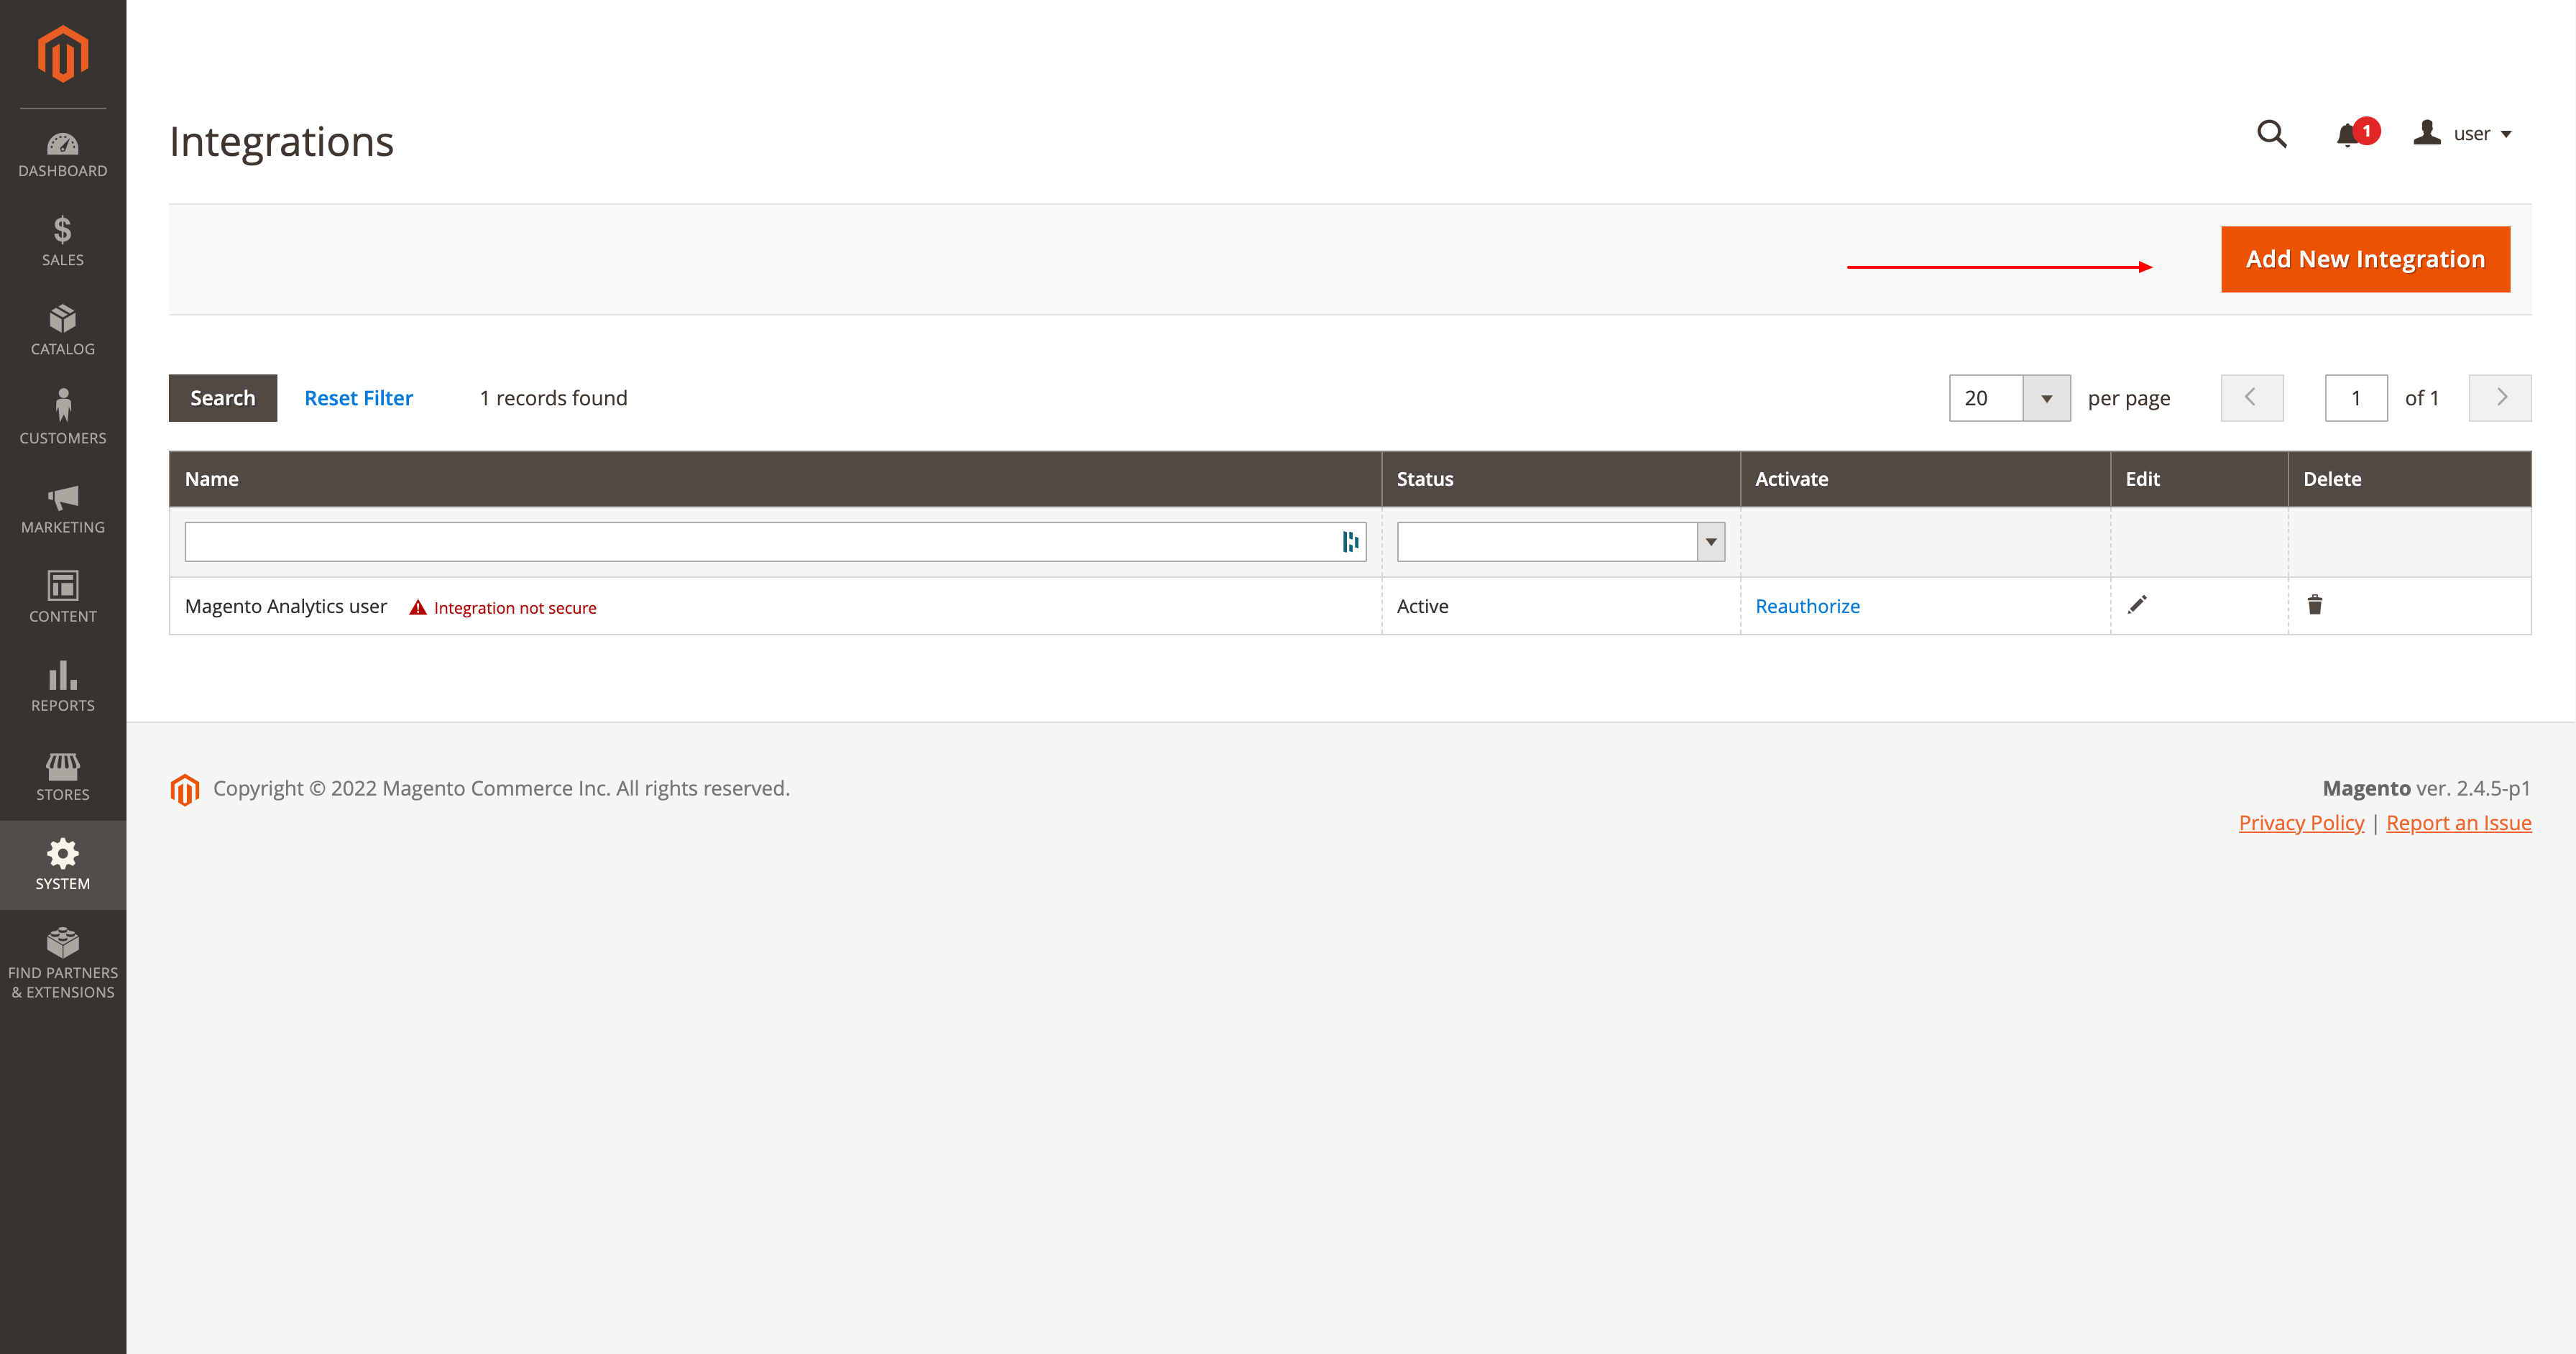Click the Reset Filter option
The height and width of the screenshot is (1354, 2576).
[358, 397]
